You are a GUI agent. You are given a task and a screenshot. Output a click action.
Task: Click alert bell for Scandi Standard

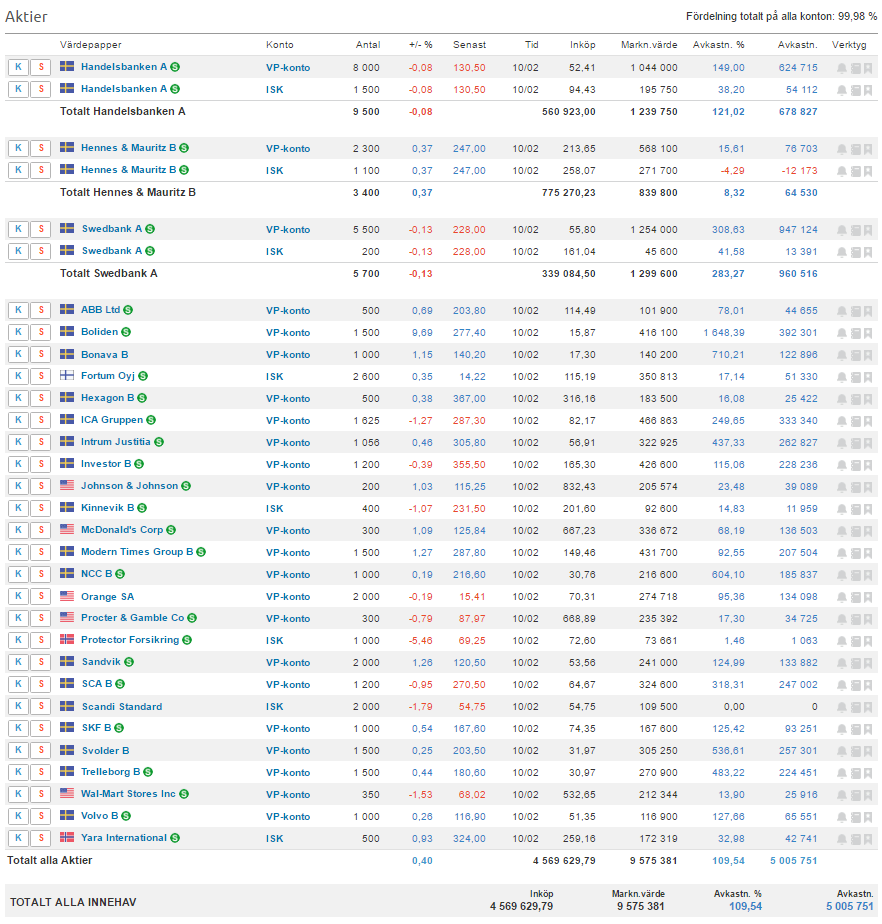point(841,707)
